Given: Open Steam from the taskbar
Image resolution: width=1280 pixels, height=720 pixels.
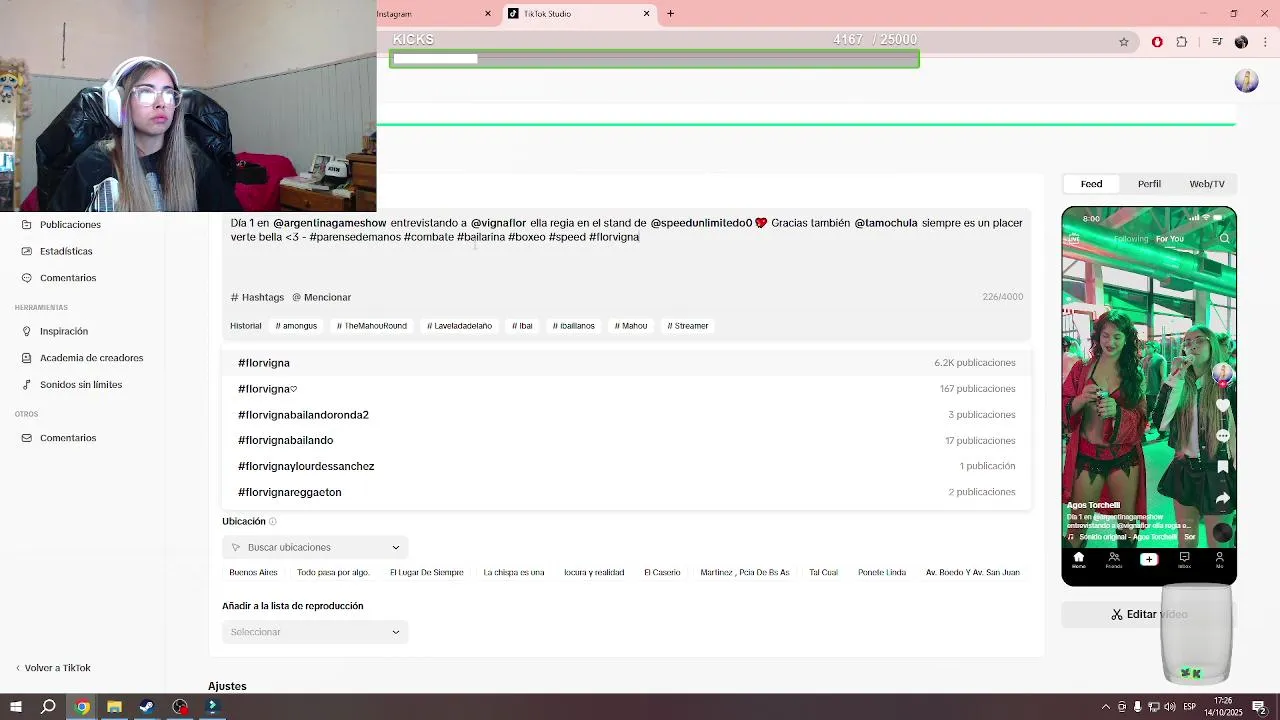Looking at the screenshot, I should 147,707.
